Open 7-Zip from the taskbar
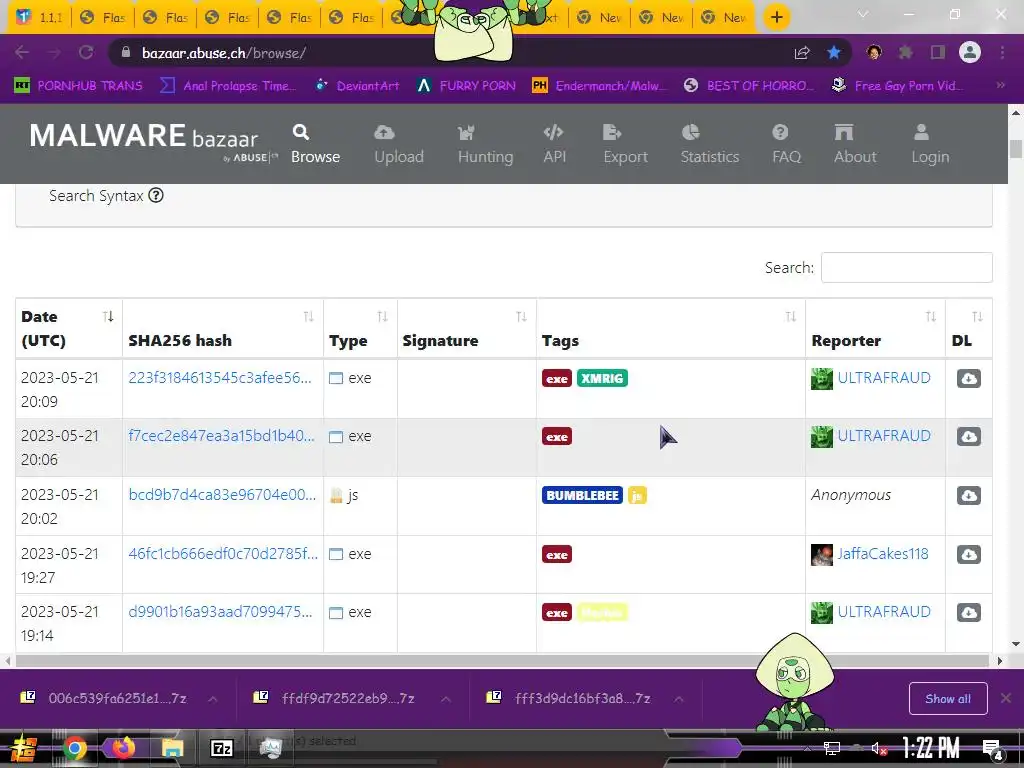The width and height of the screenshot is (1024, 768). pos(221,748)
